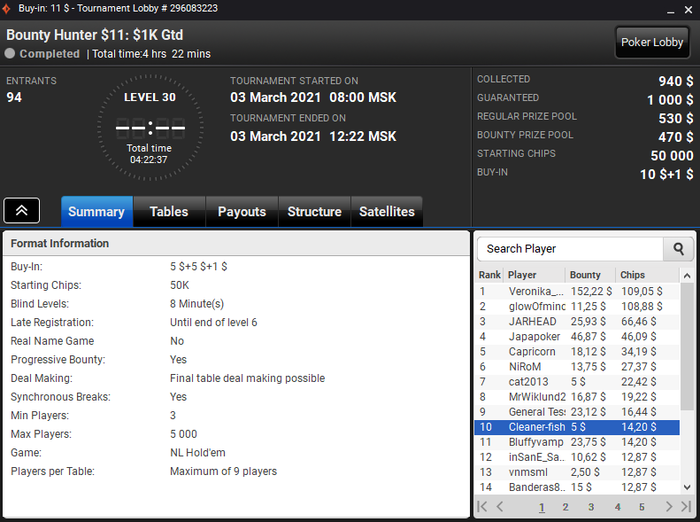
Task: Open the Structure tab
Action: pos(315,212)
